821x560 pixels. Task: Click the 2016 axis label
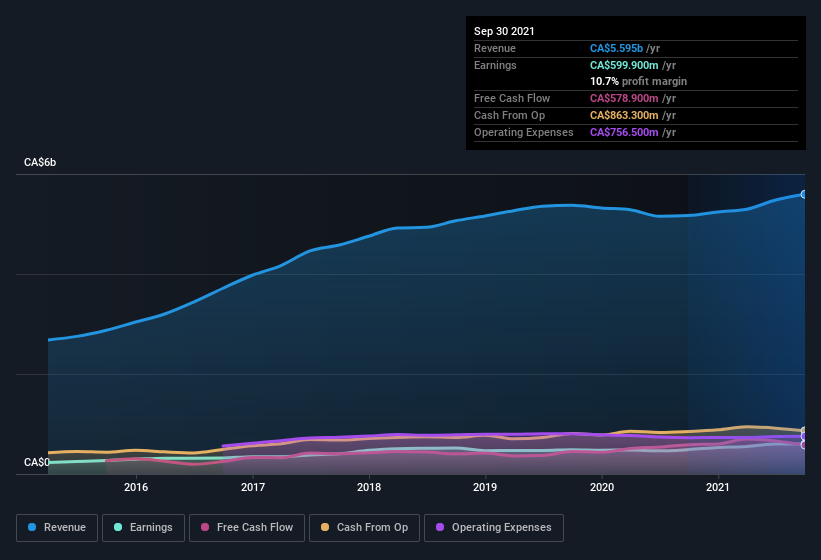click(136, 487)
